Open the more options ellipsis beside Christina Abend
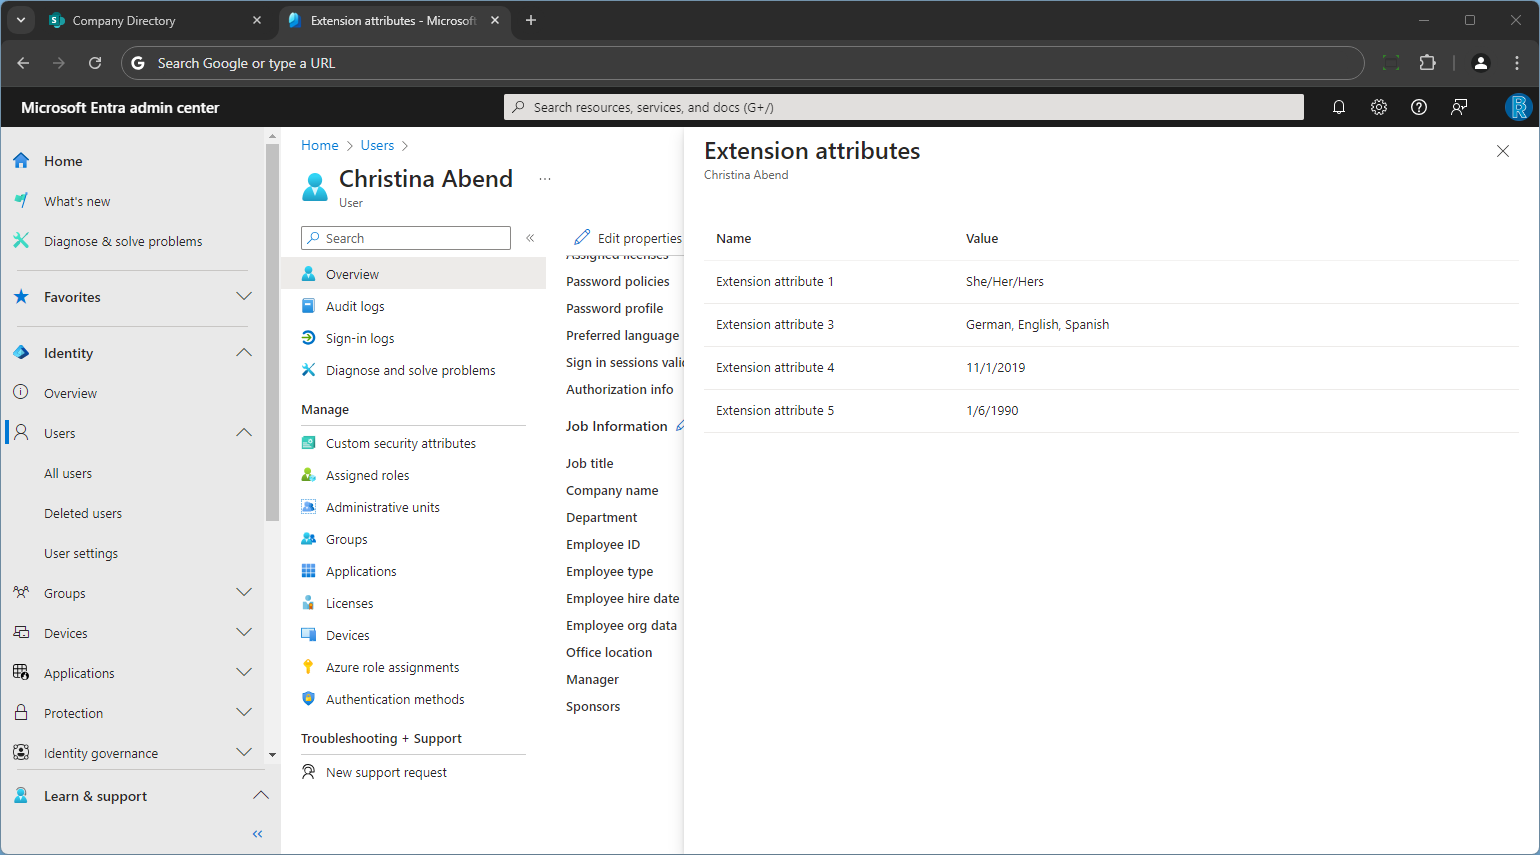1540x855 pixels. click(545, 179)
